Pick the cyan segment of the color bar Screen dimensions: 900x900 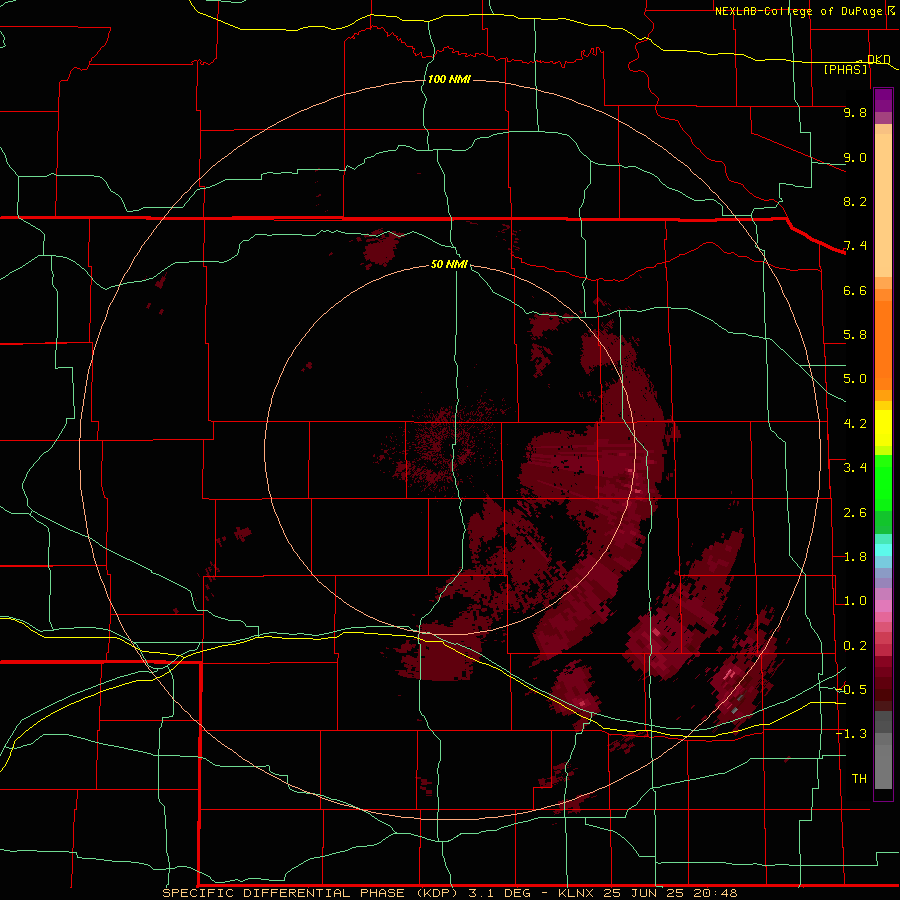coord(883,550)
